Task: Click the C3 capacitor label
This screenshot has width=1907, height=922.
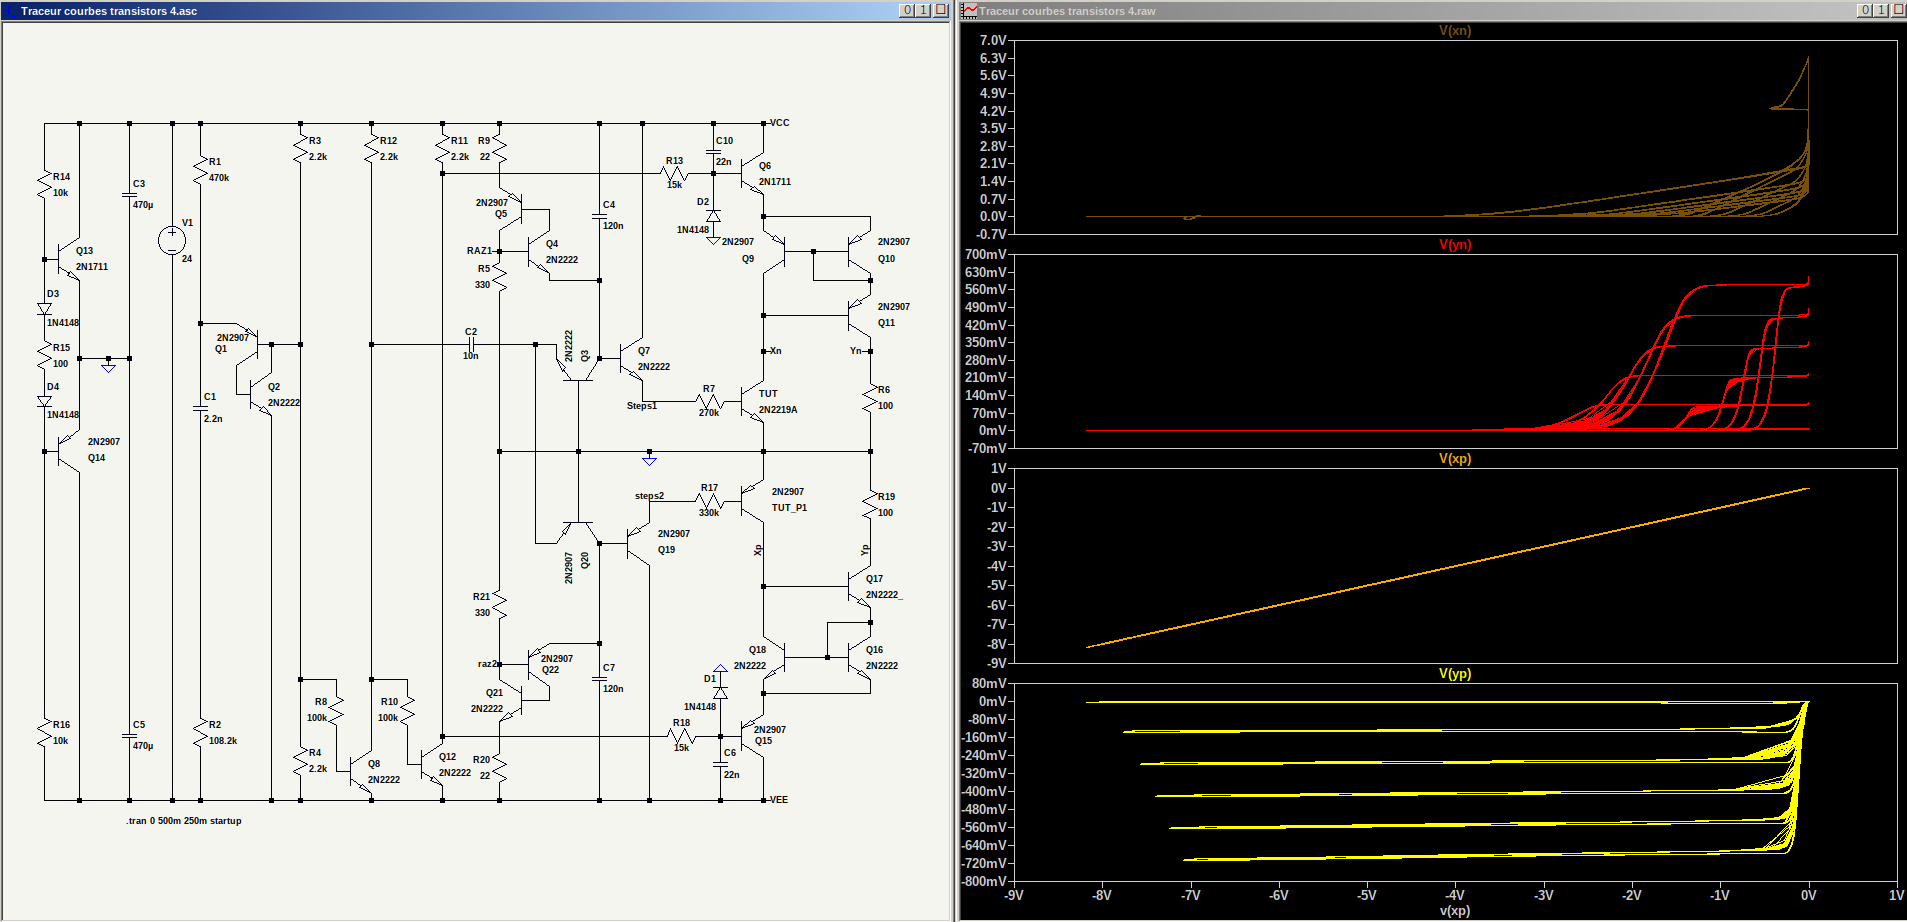Action: [x=139, y=184]
